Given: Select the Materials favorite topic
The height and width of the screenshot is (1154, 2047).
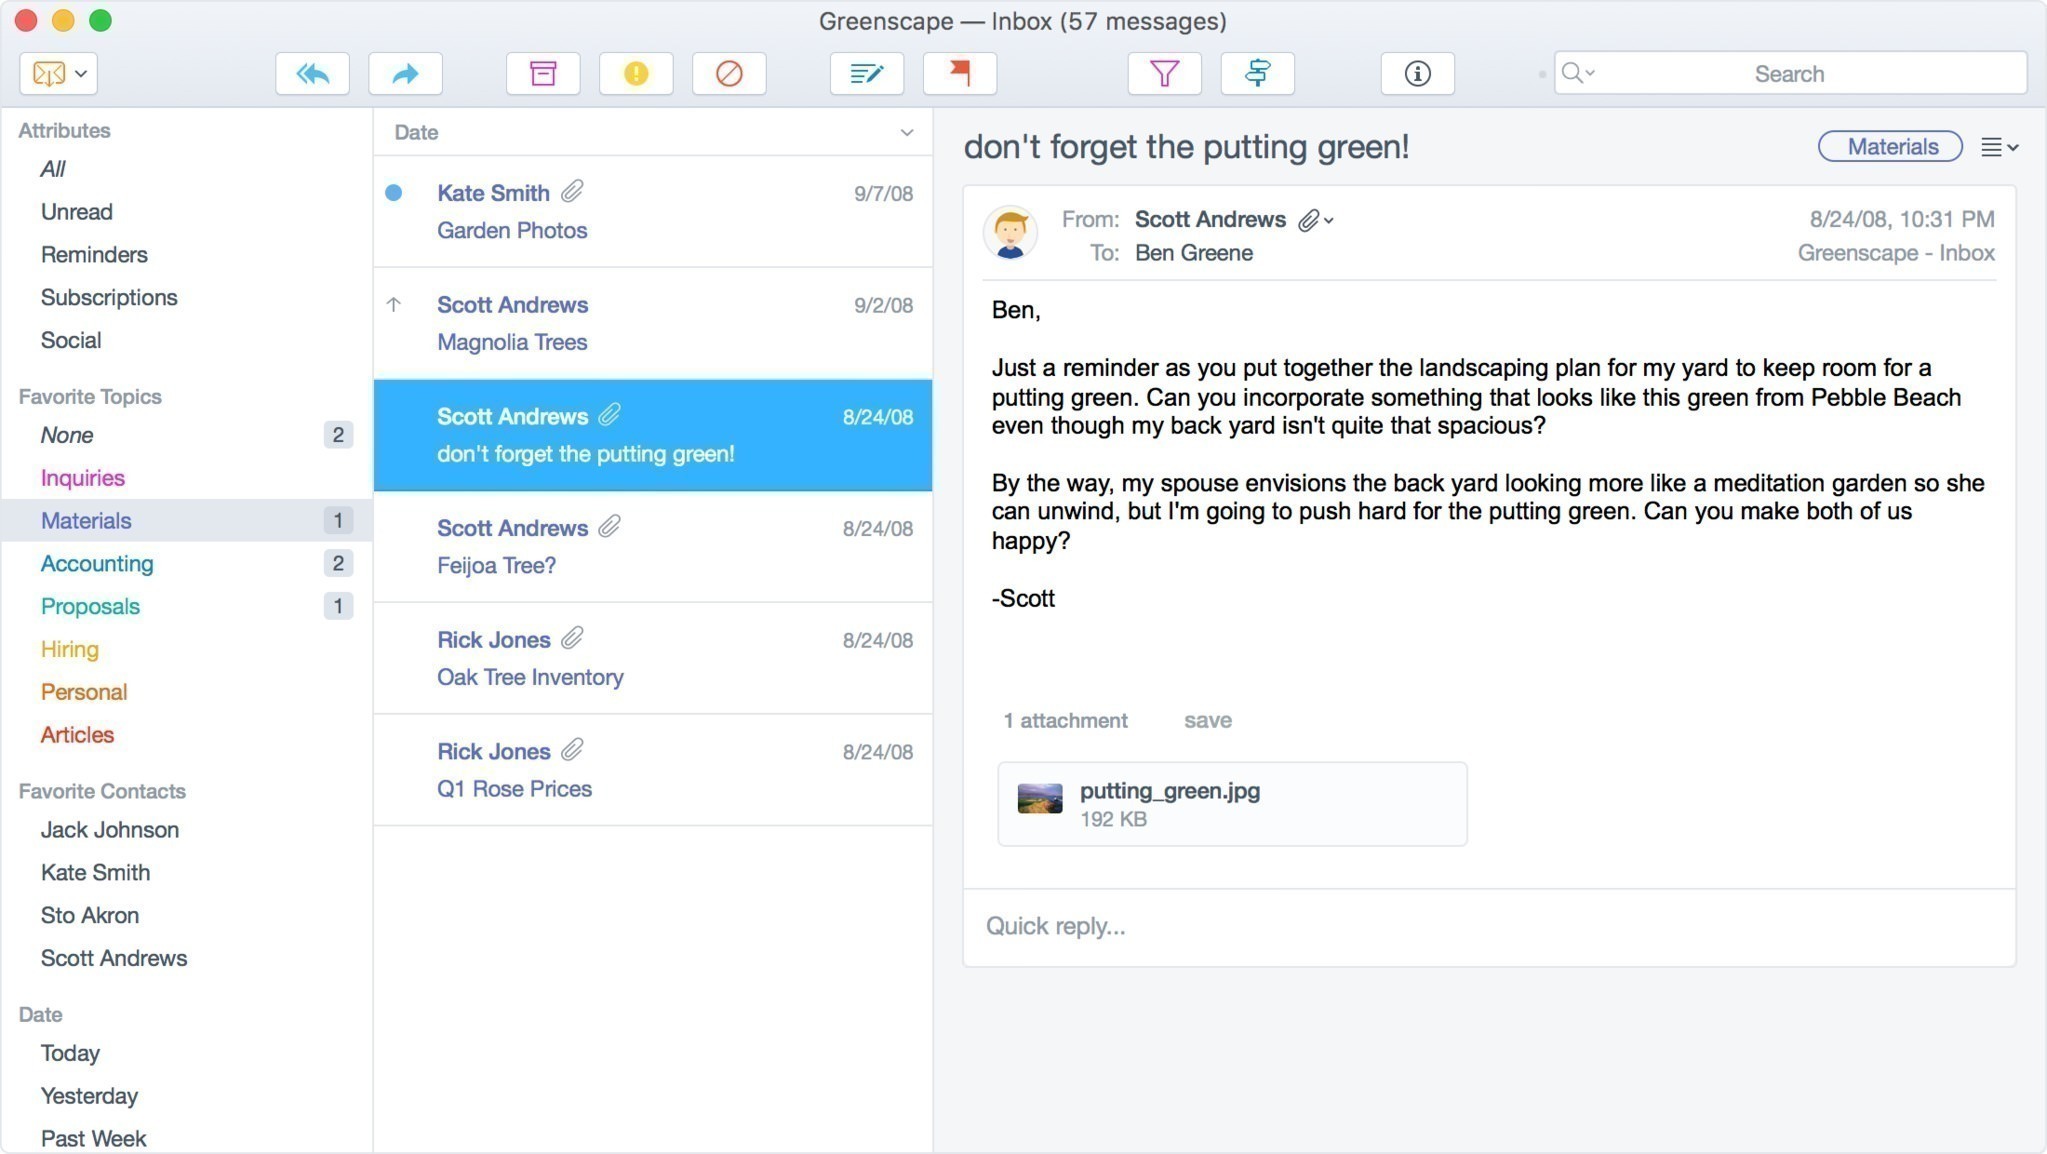Looking at the screenshot, I should point(86,521).
